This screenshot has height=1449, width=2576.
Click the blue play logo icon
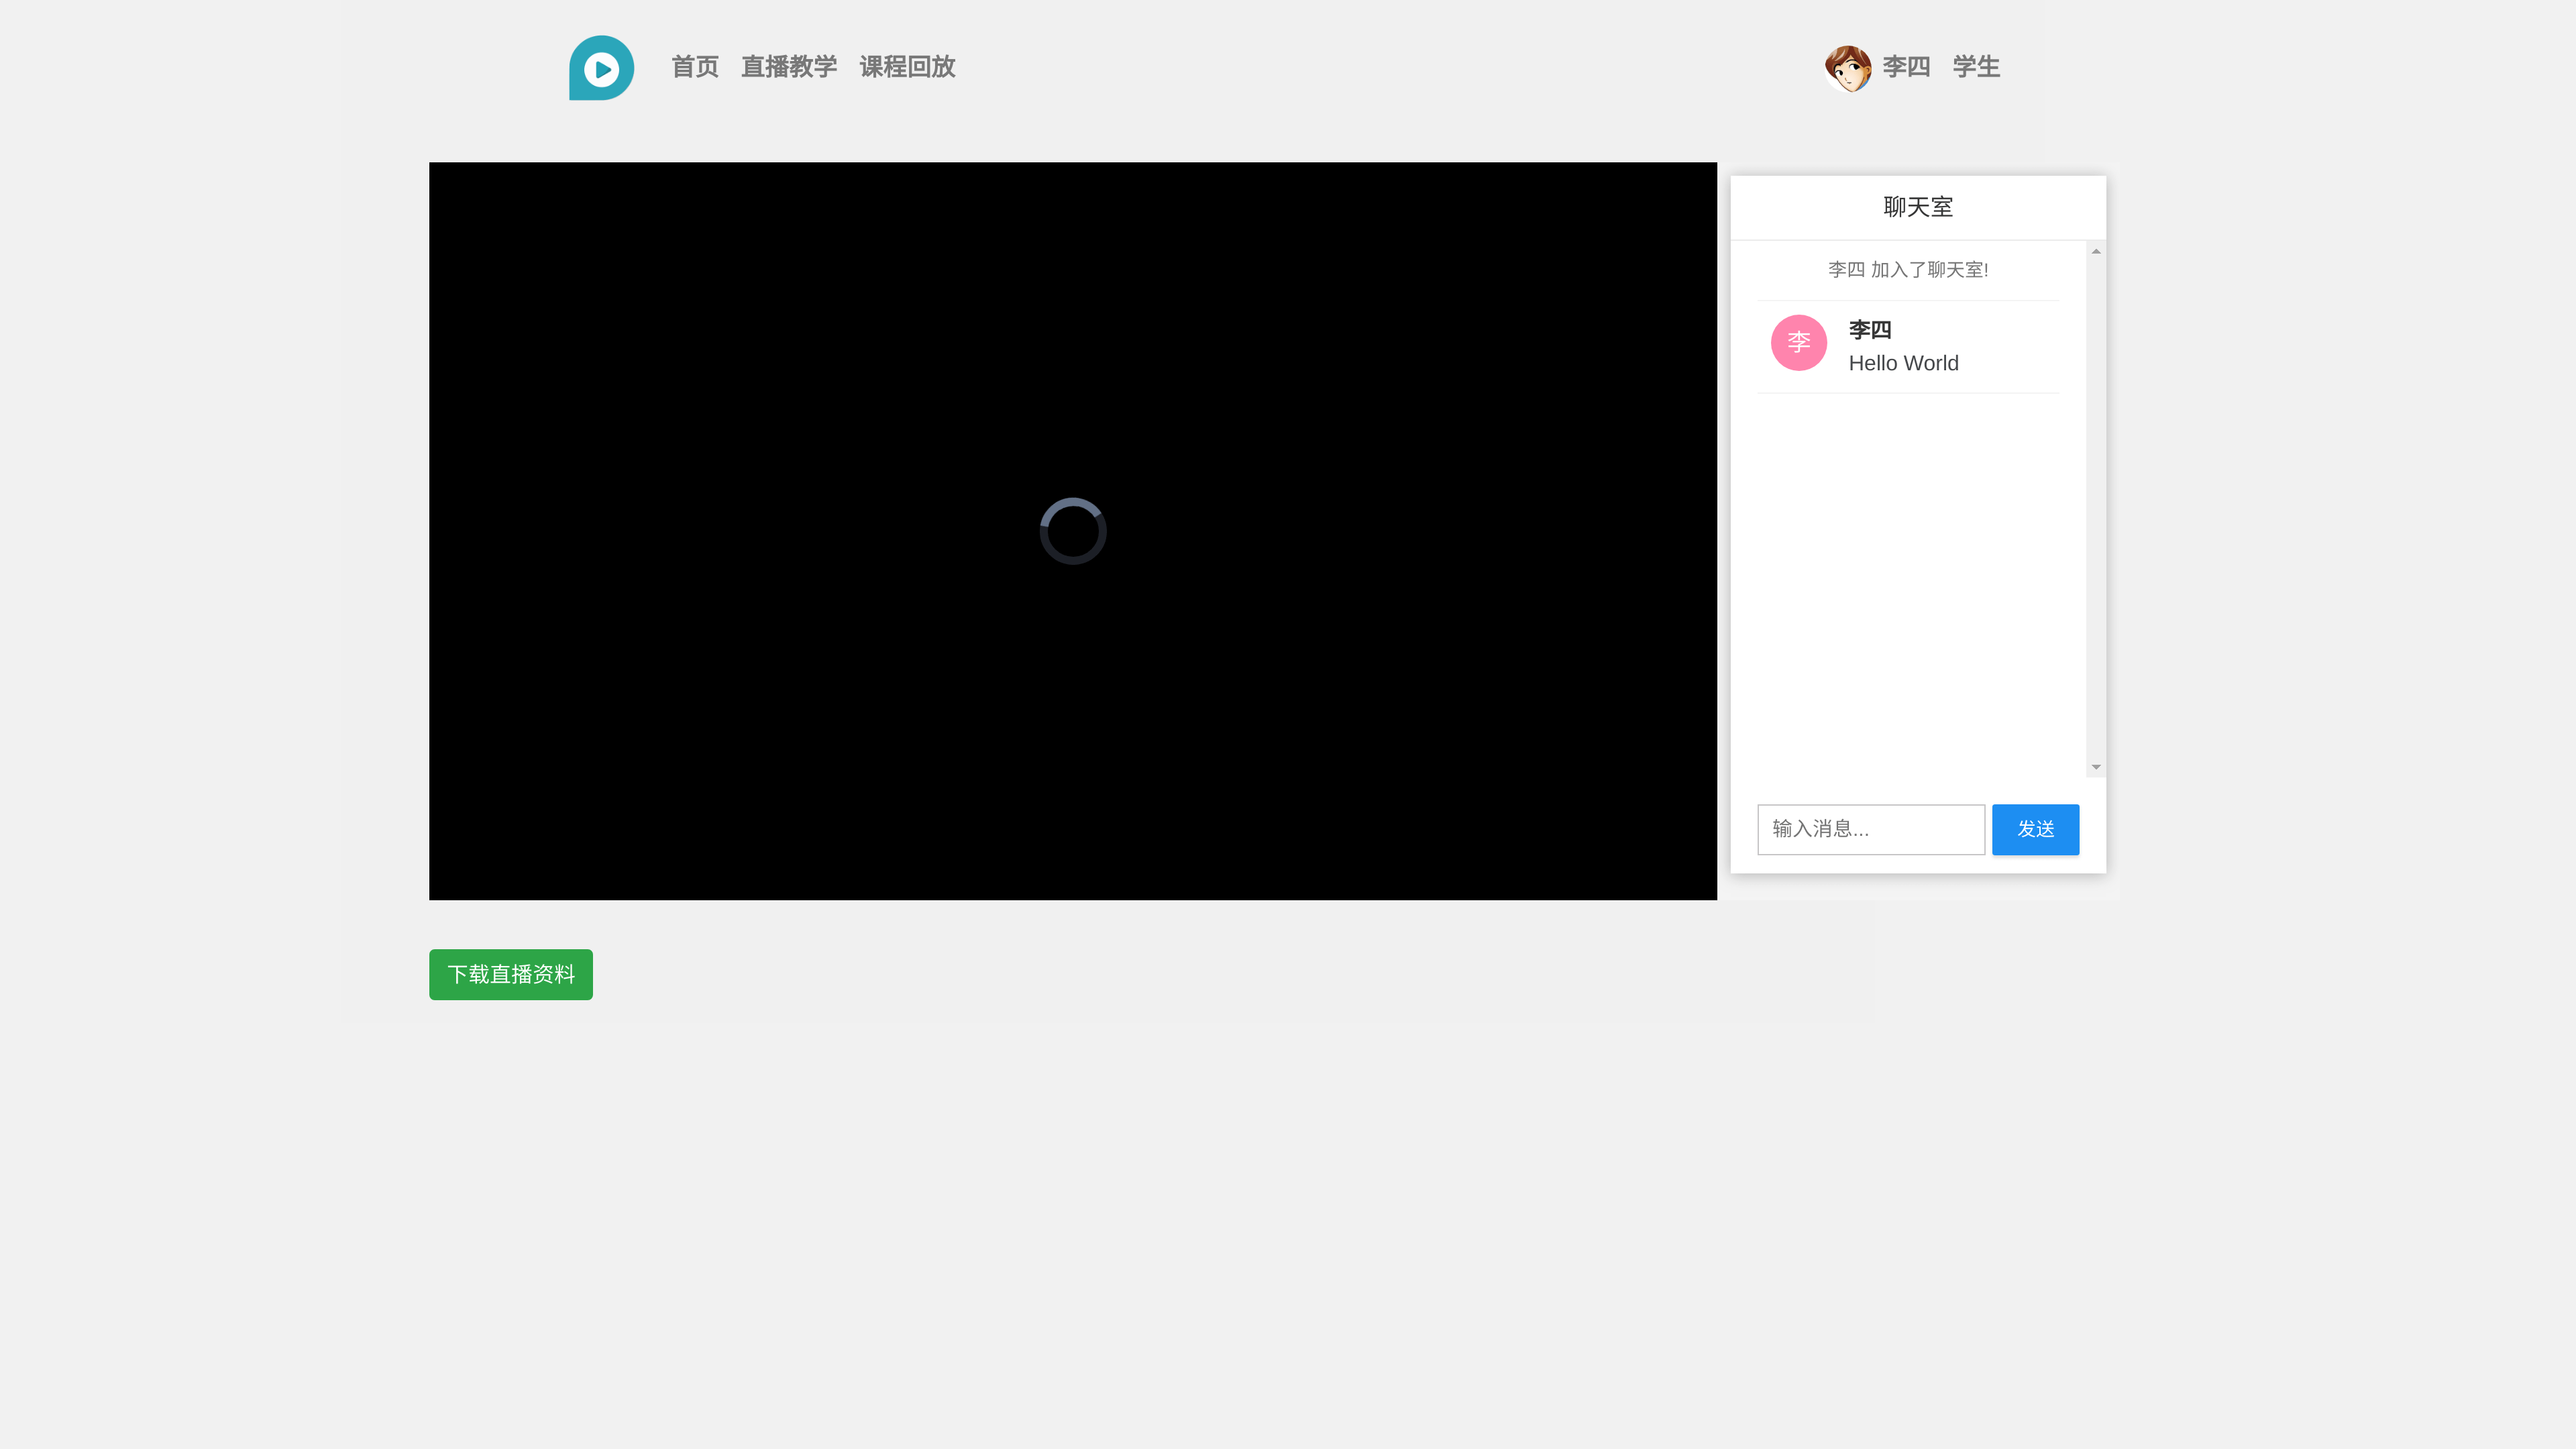pyautogui.click(x=601, y=68)
